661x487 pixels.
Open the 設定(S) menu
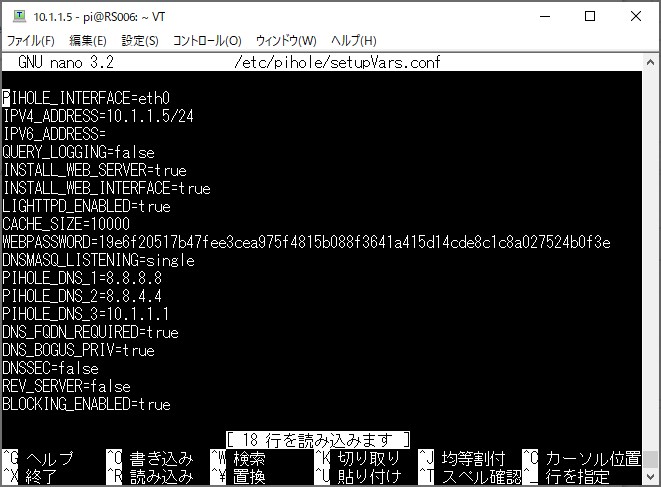click(140, 40)
